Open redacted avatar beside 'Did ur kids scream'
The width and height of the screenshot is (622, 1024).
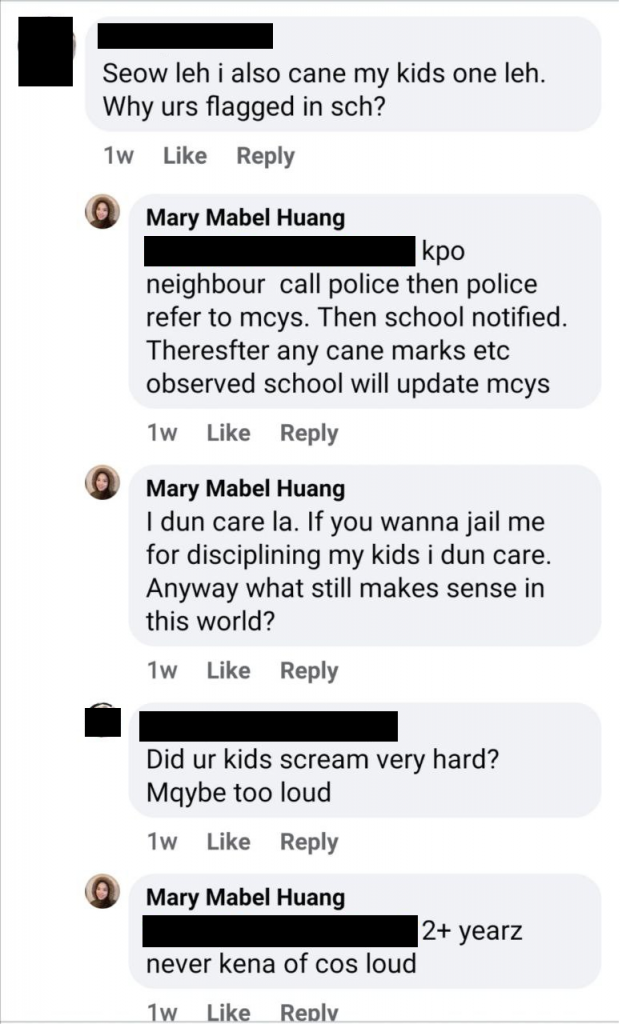point(103,720)
